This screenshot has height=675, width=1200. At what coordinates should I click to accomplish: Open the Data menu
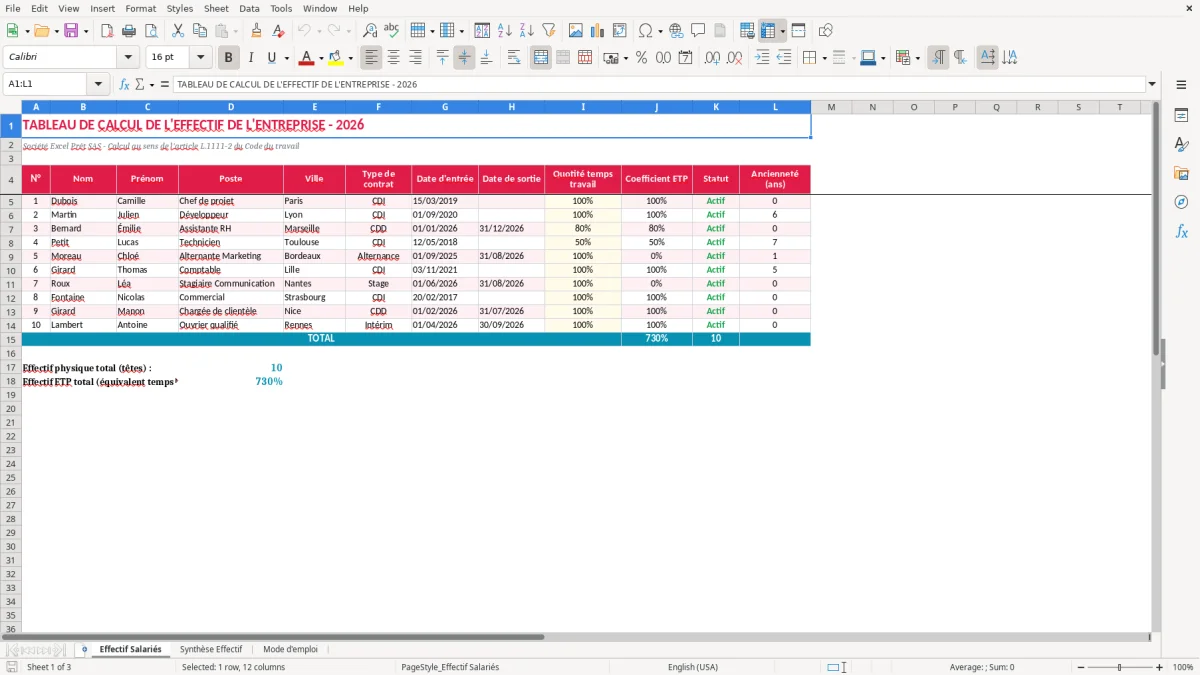[249, 8]
